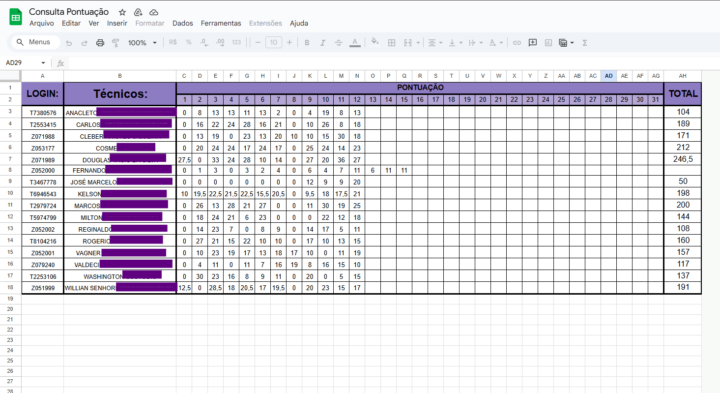
Task: Select the total cell 212
Action: coord(683,147)
